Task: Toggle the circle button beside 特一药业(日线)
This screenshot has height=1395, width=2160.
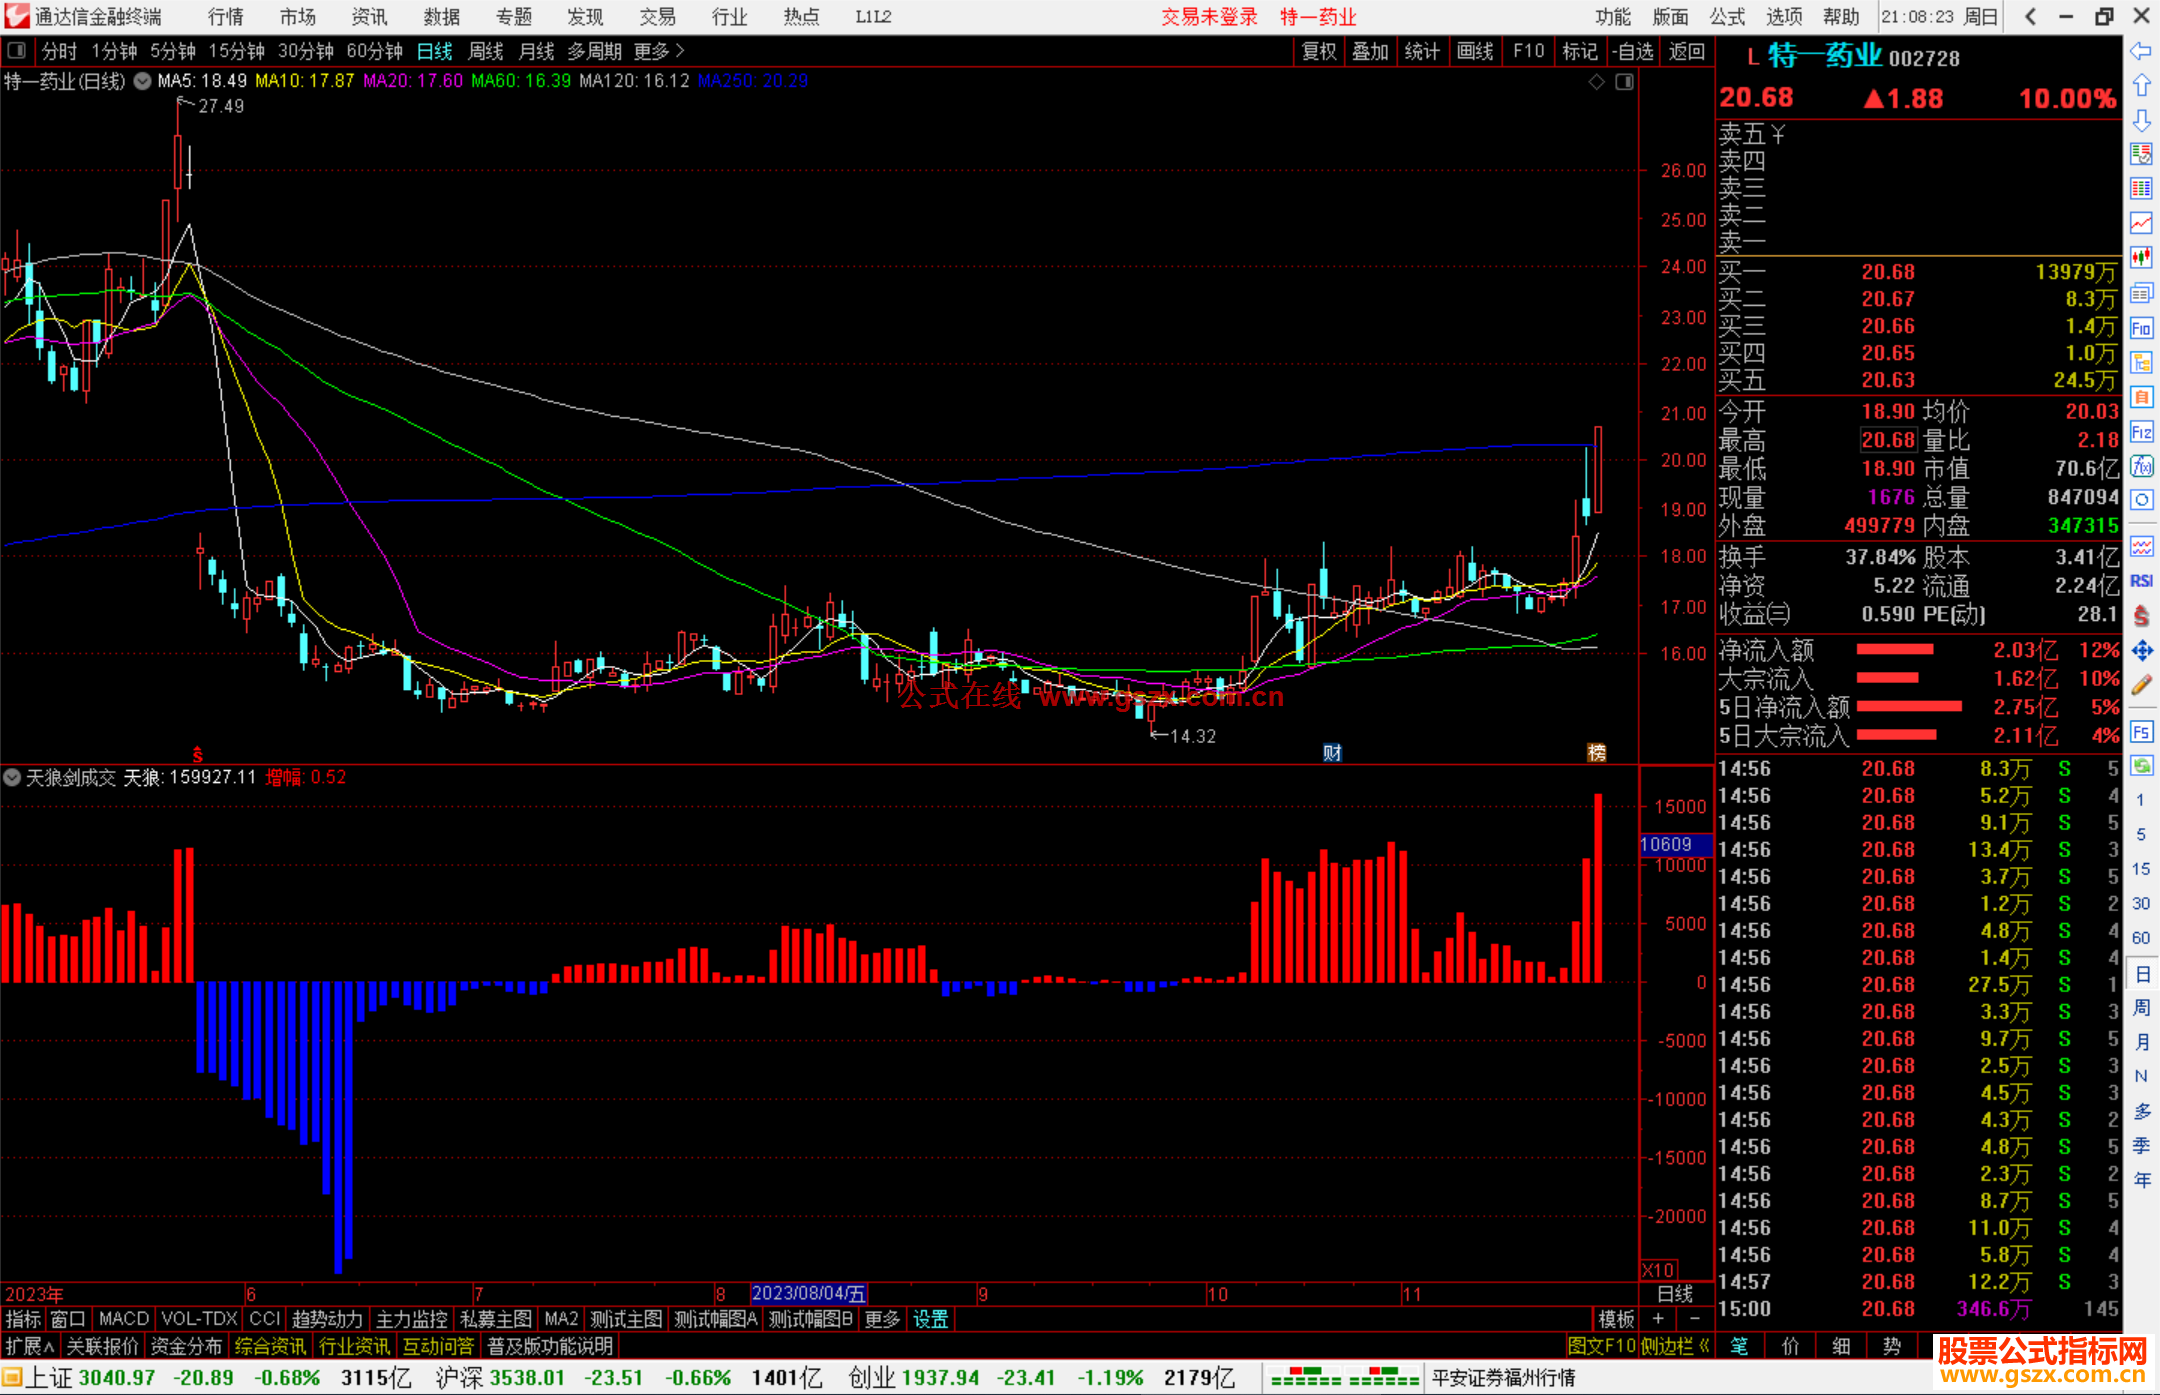Action: [x=142, y=81]
